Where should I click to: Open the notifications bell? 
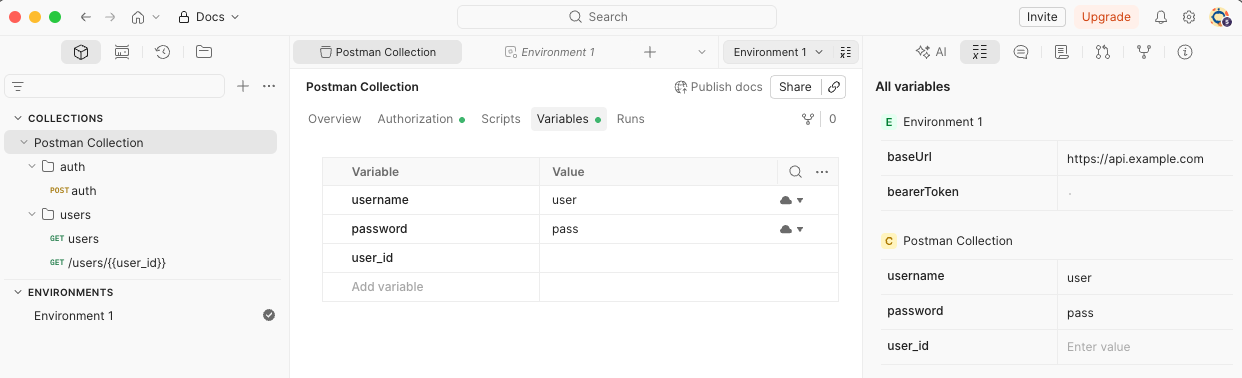click(1161, 17)
